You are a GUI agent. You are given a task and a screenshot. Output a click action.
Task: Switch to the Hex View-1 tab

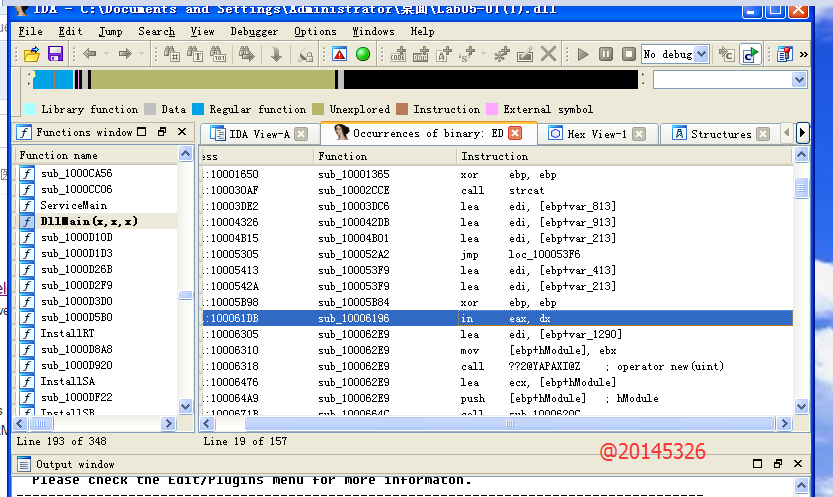[x=596, y=134]
